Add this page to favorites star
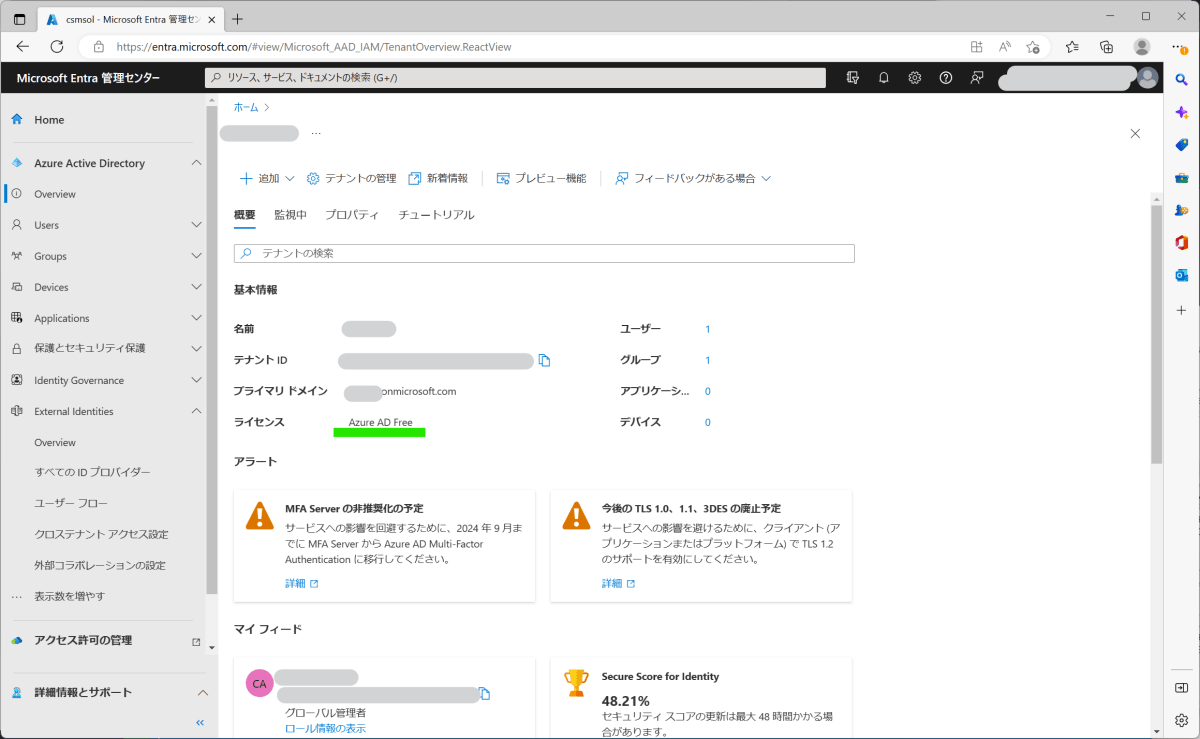Viewport: 1200px width, 739px height. [x=1033, y=46]
